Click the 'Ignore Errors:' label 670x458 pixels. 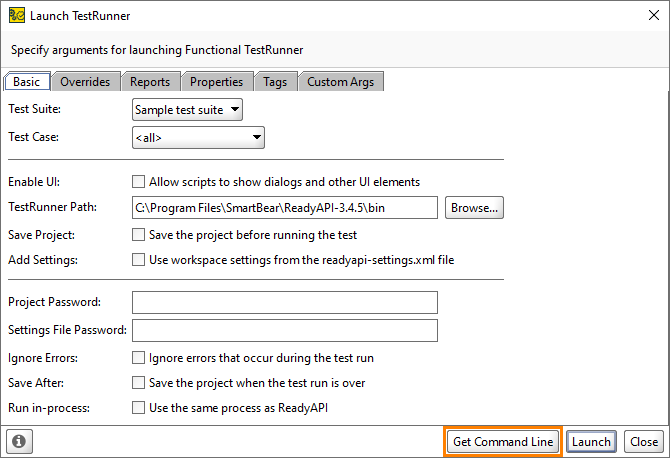point(43,358)
